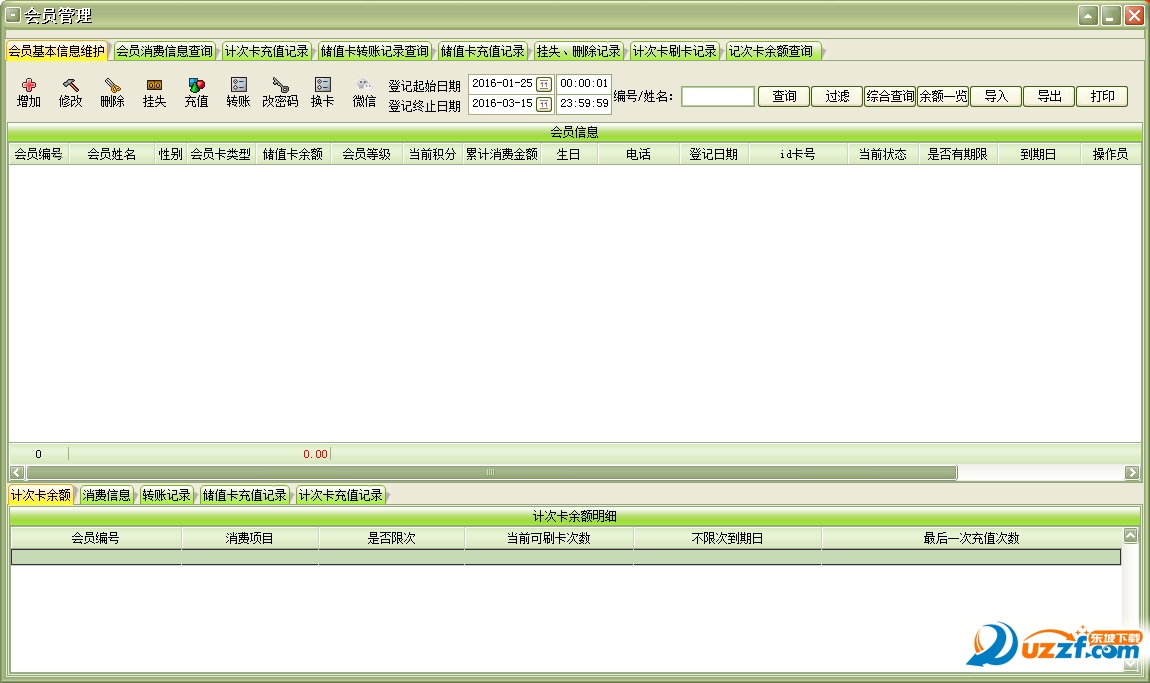Click the 充值 recharge icon

coord(196,85)
